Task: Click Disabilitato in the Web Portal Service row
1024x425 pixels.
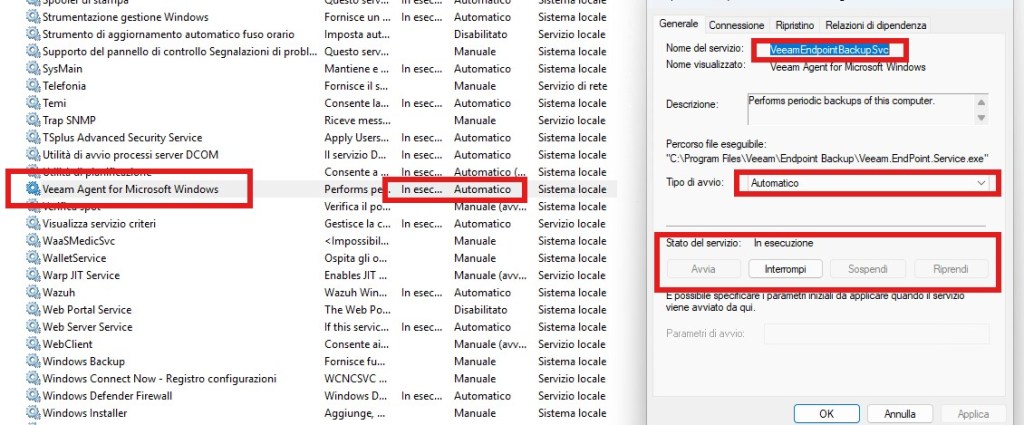Action: coord(481,309)
